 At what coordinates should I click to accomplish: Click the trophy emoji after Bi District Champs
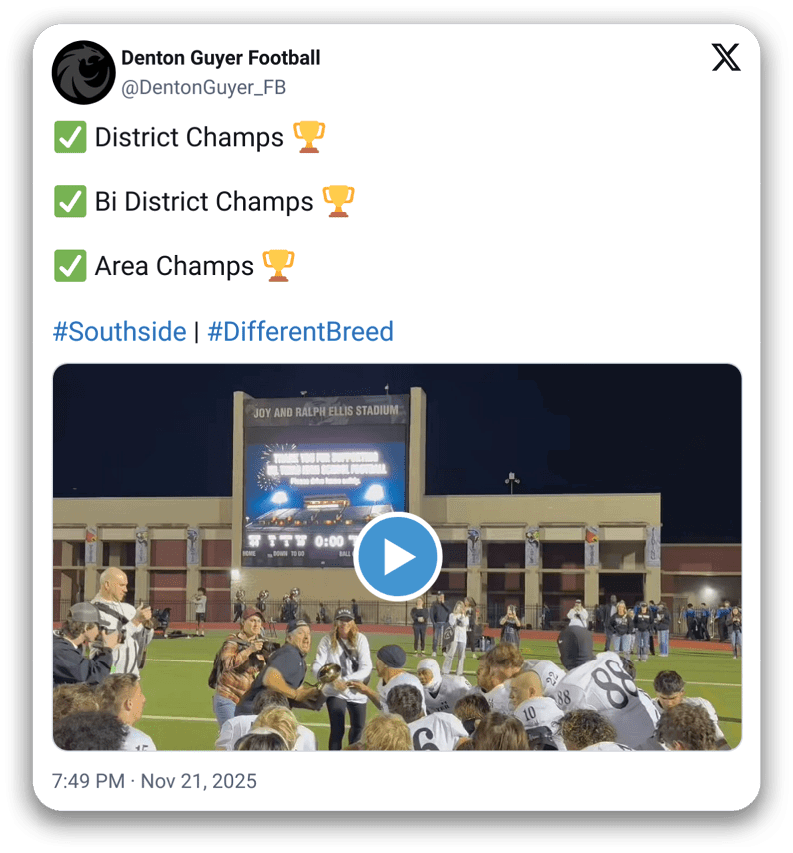pyautogui.click(x=339, y=201)
